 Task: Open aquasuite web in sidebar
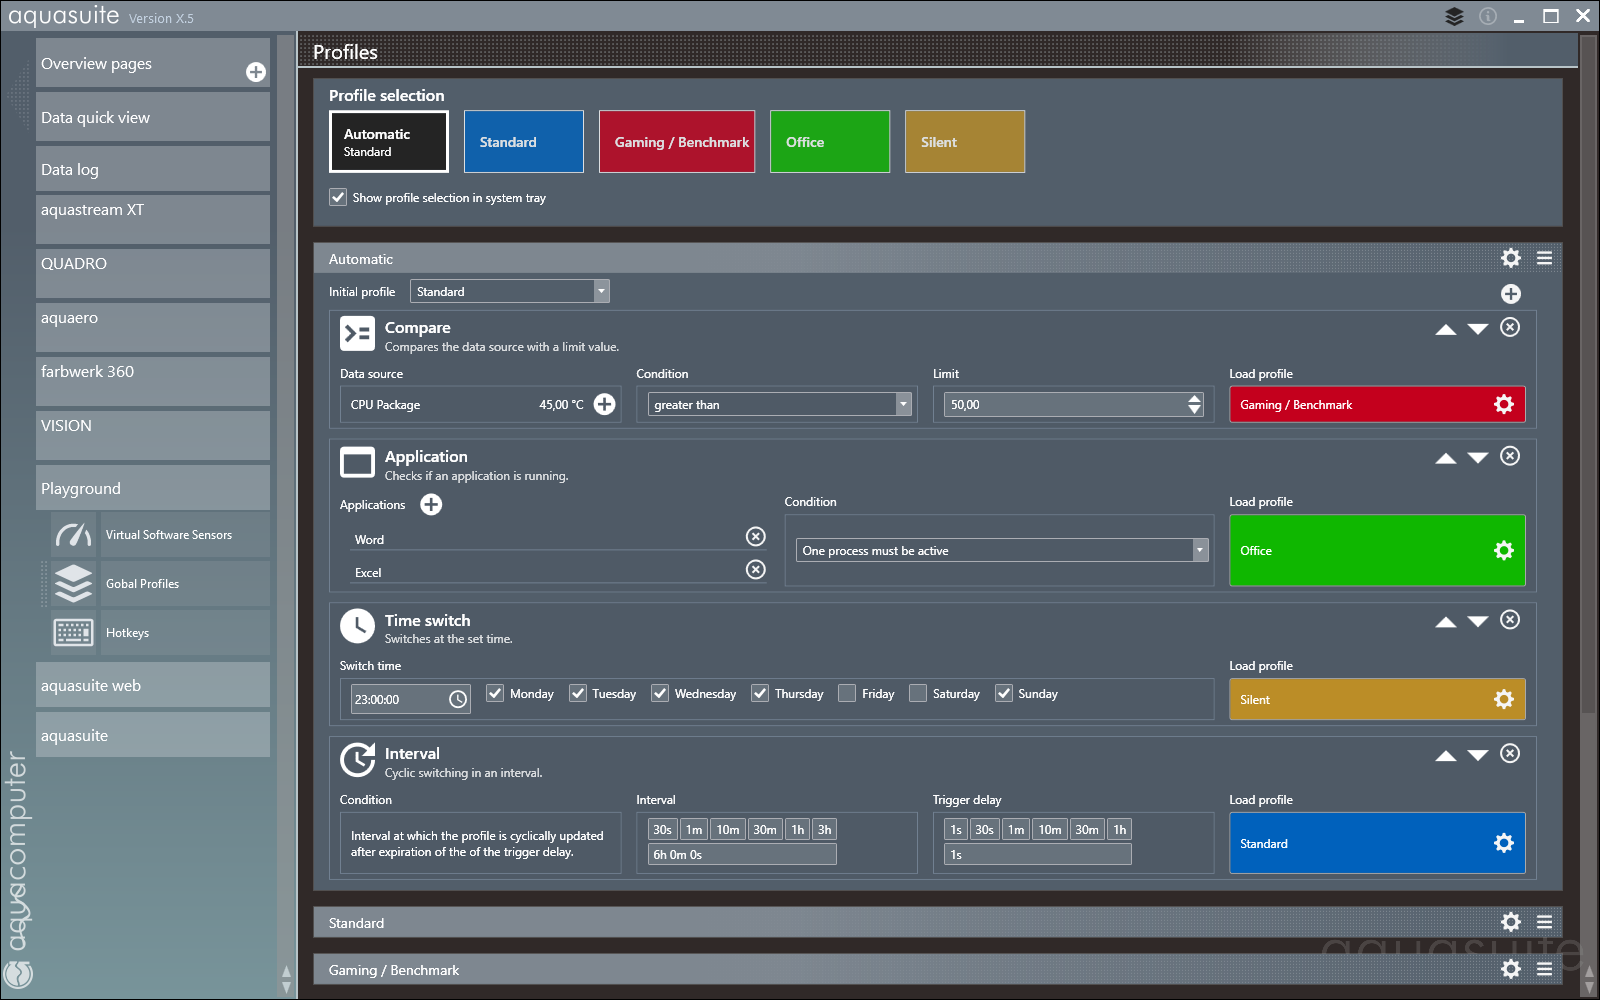coord(153,685)
